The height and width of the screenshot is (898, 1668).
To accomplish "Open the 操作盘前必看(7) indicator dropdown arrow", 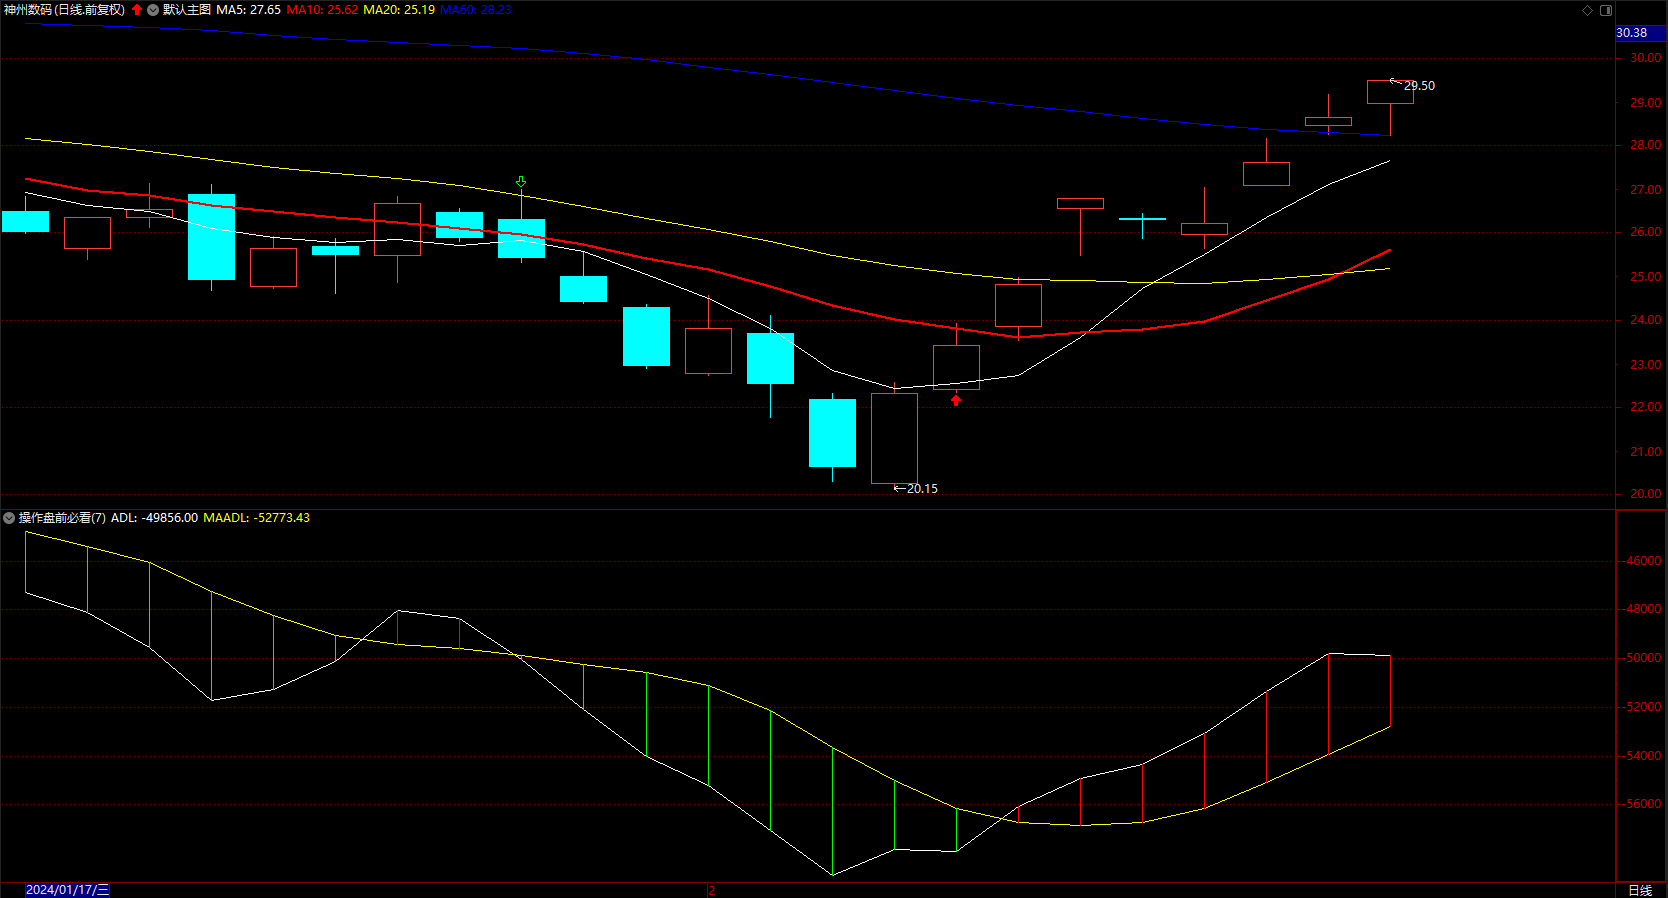I will [x=9, y=518].
